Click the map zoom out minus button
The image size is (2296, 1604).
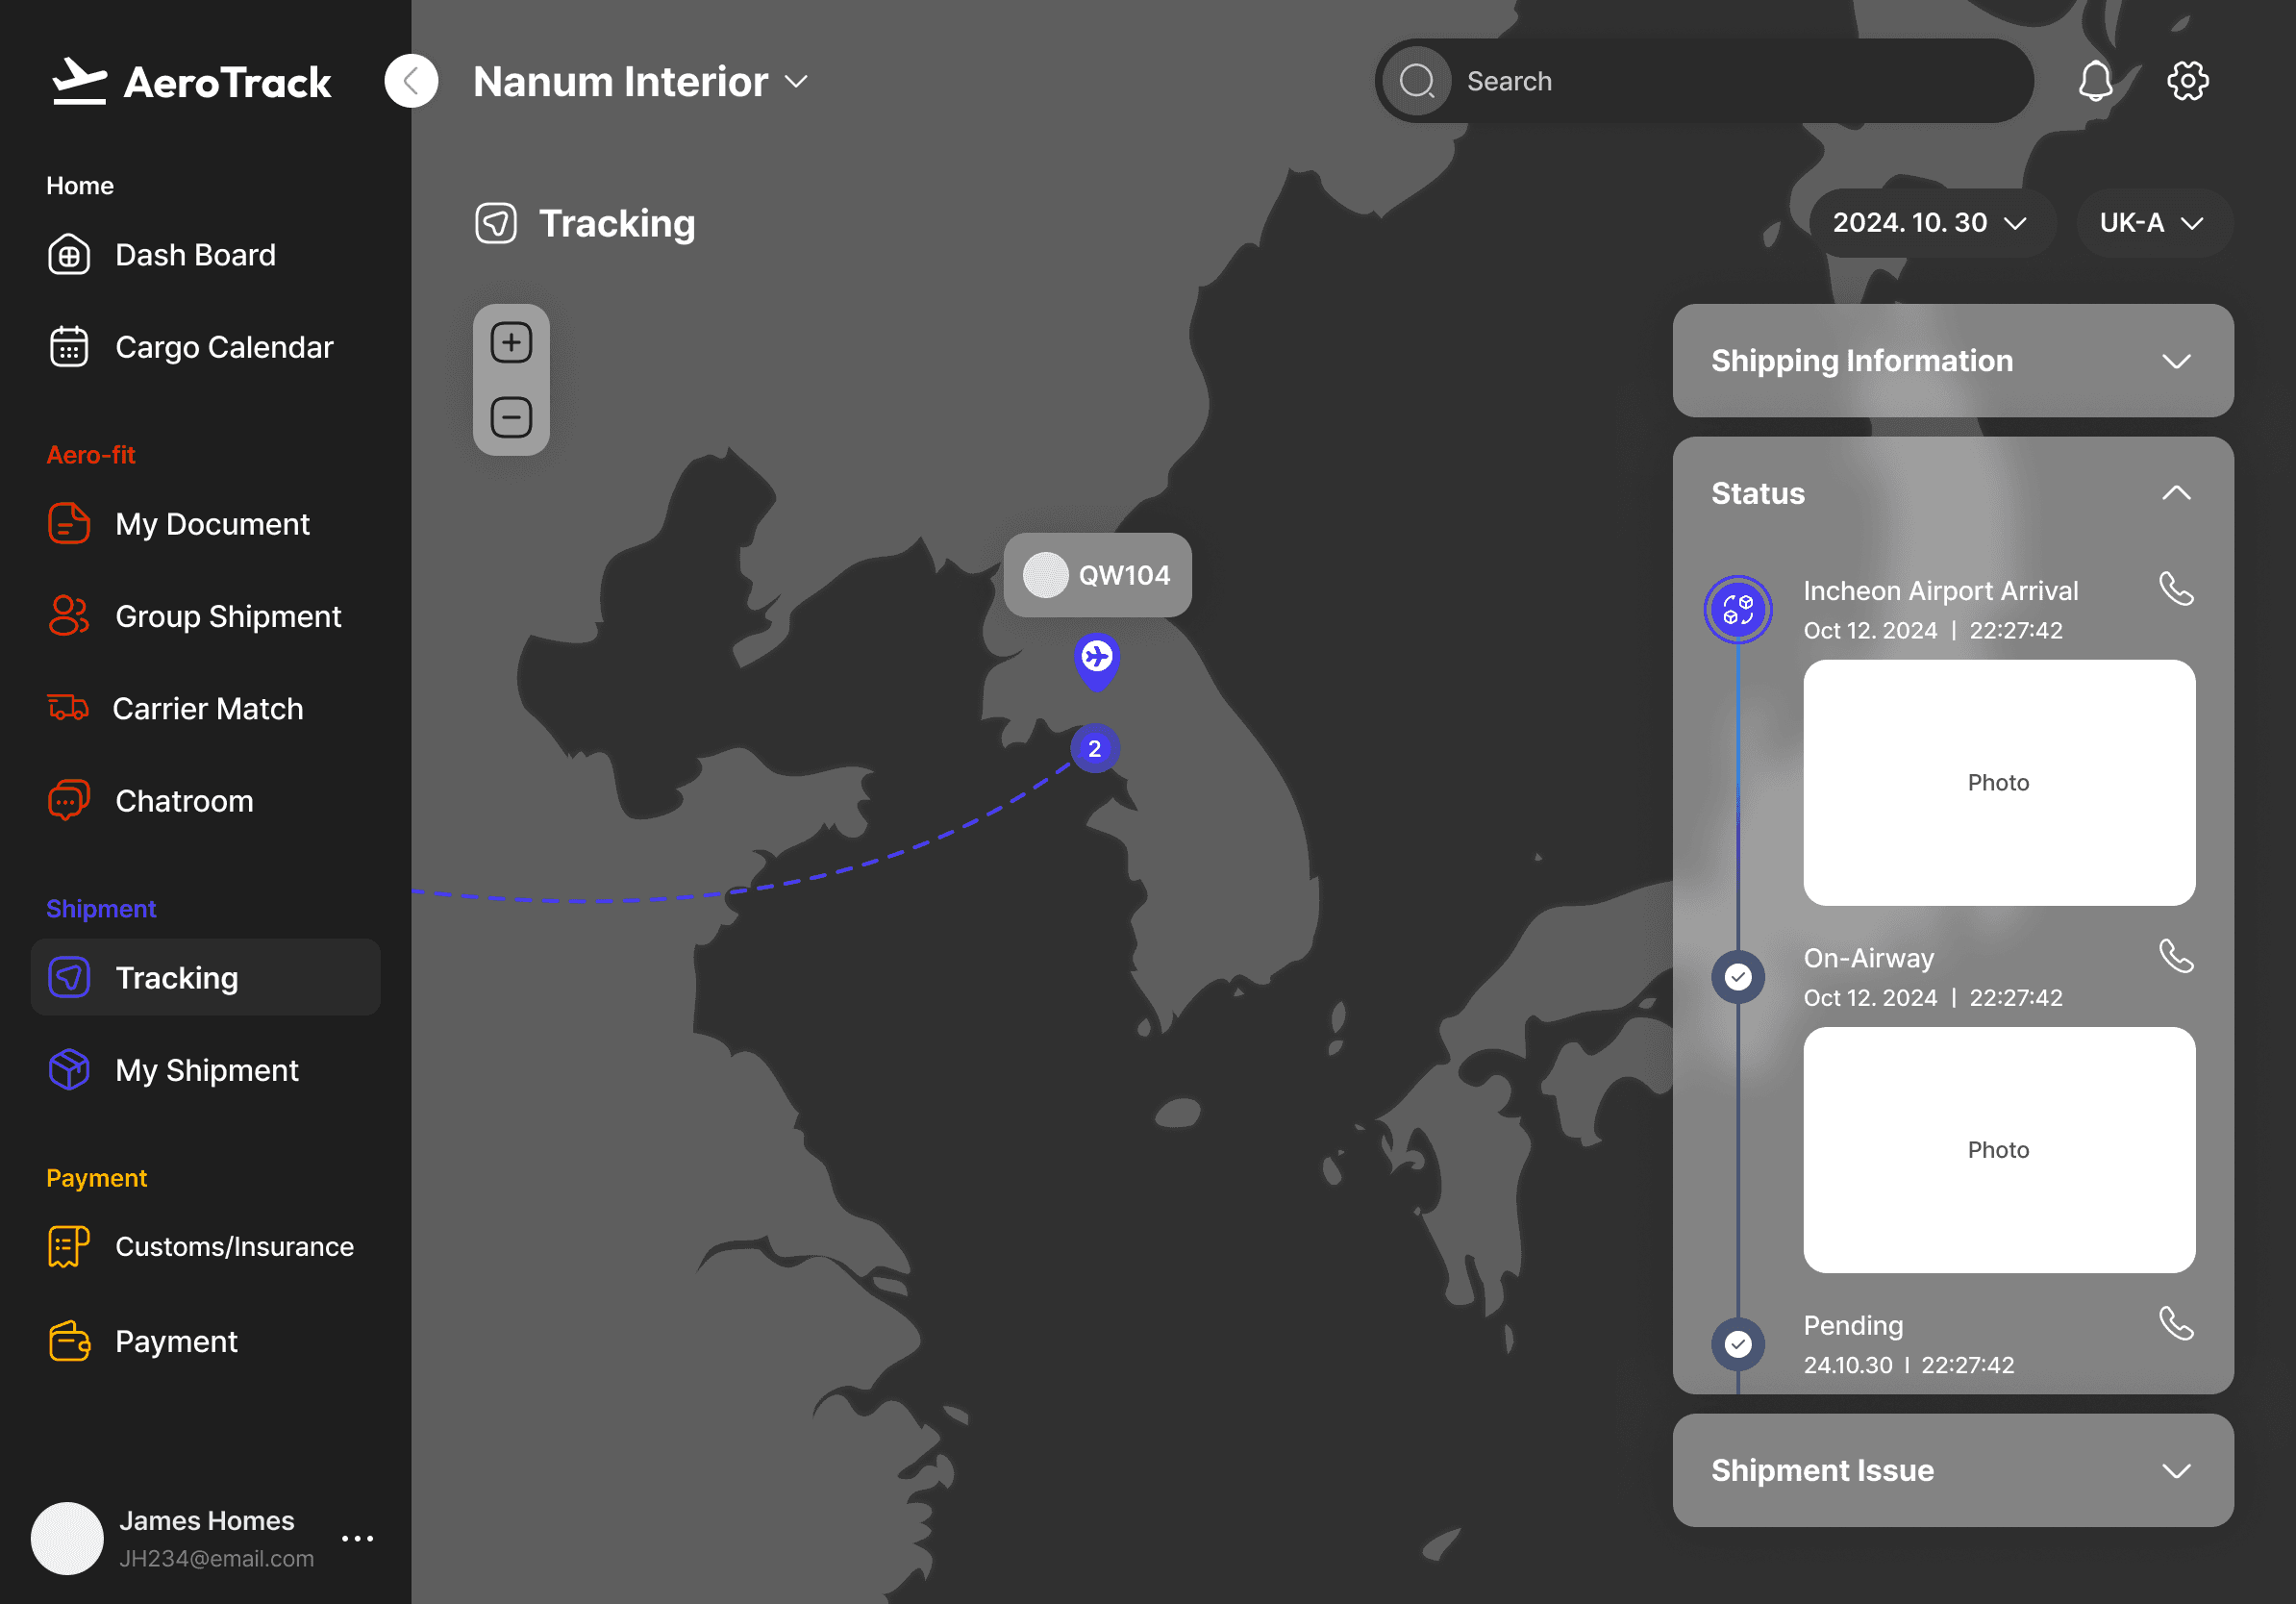click(x=511, y=417)
